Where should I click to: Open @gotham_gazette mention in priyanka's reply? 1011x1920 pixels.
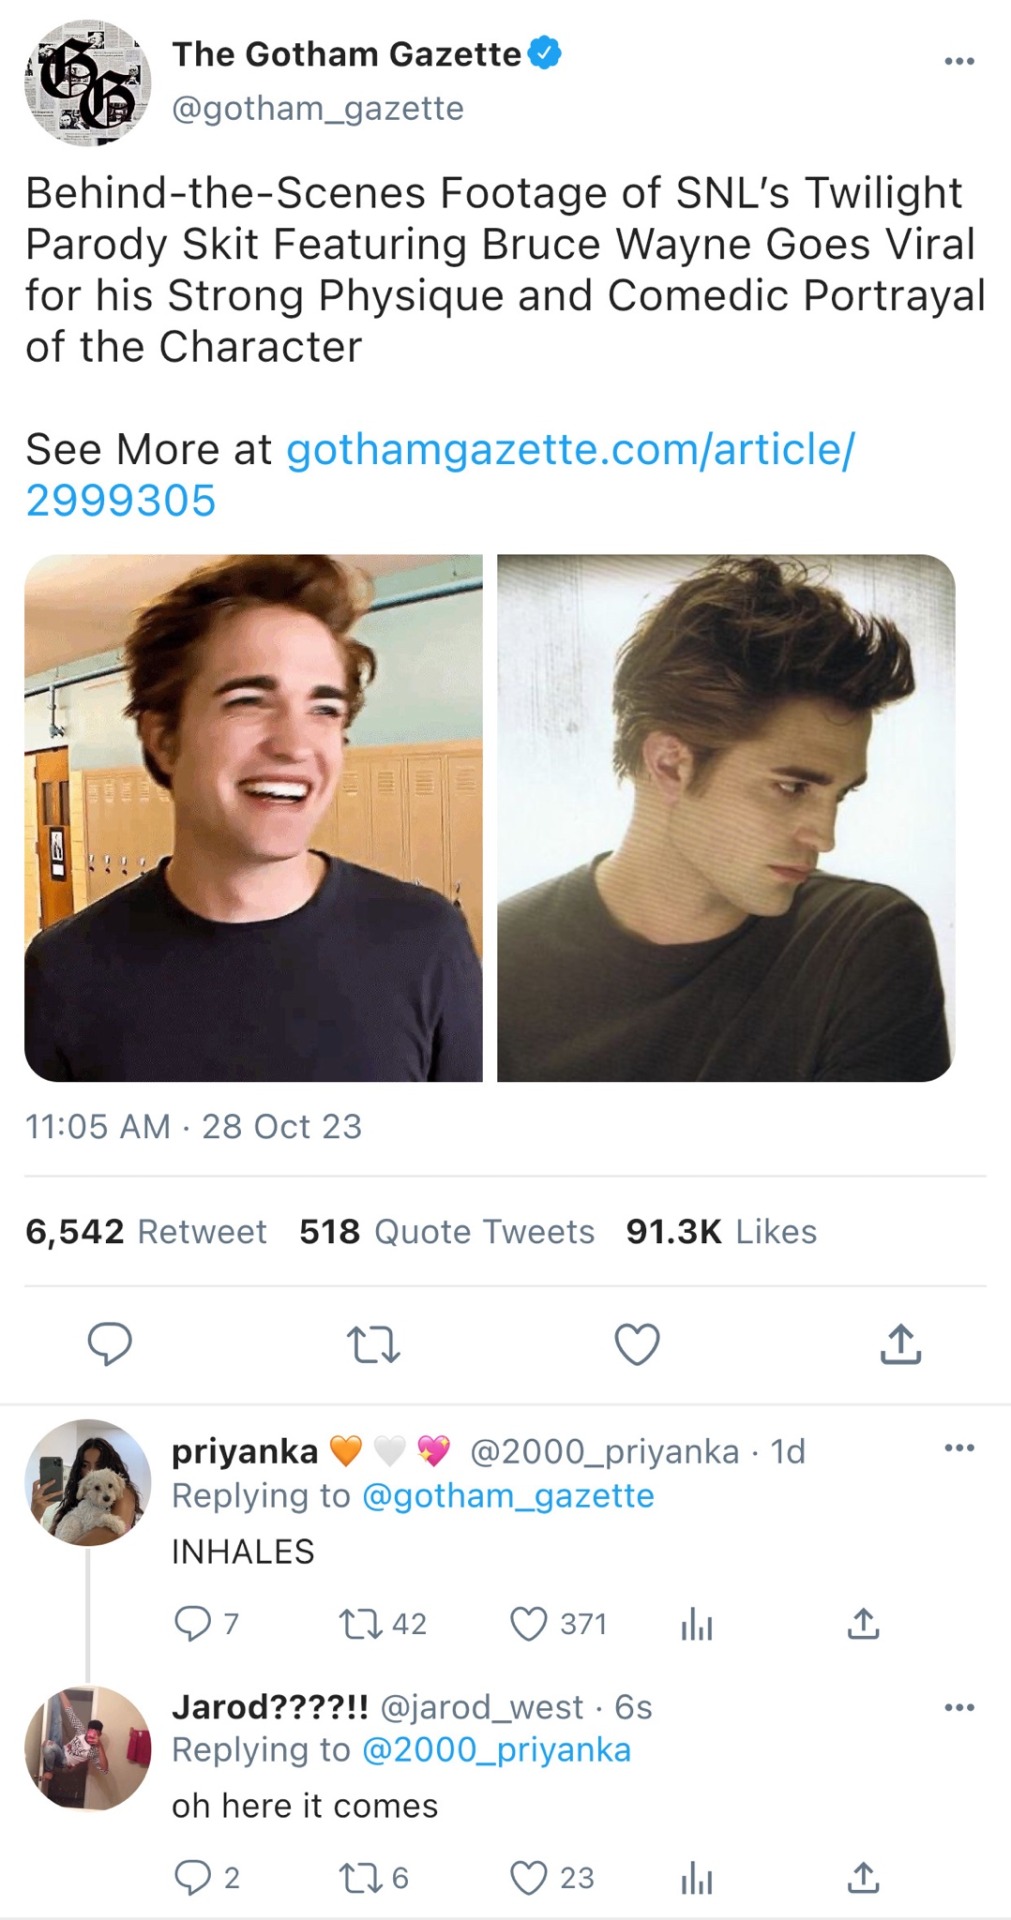(x=508, y=1496)
